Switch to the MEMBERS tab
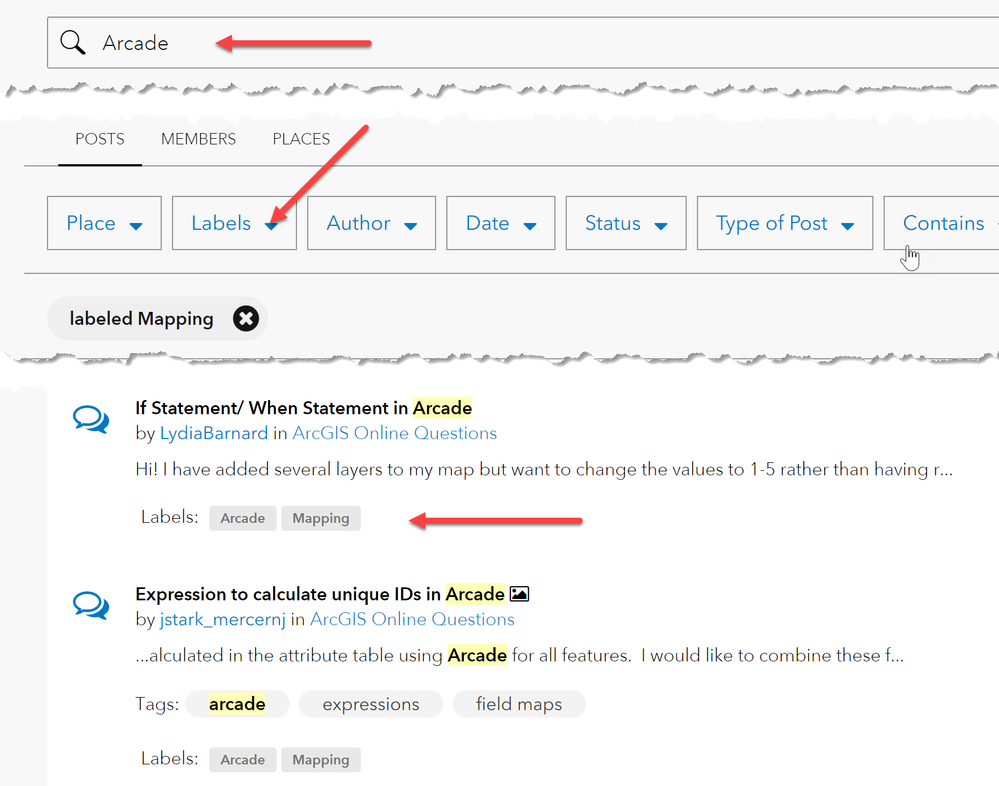Screen dimensions: 999x786 tap(198, 139)
